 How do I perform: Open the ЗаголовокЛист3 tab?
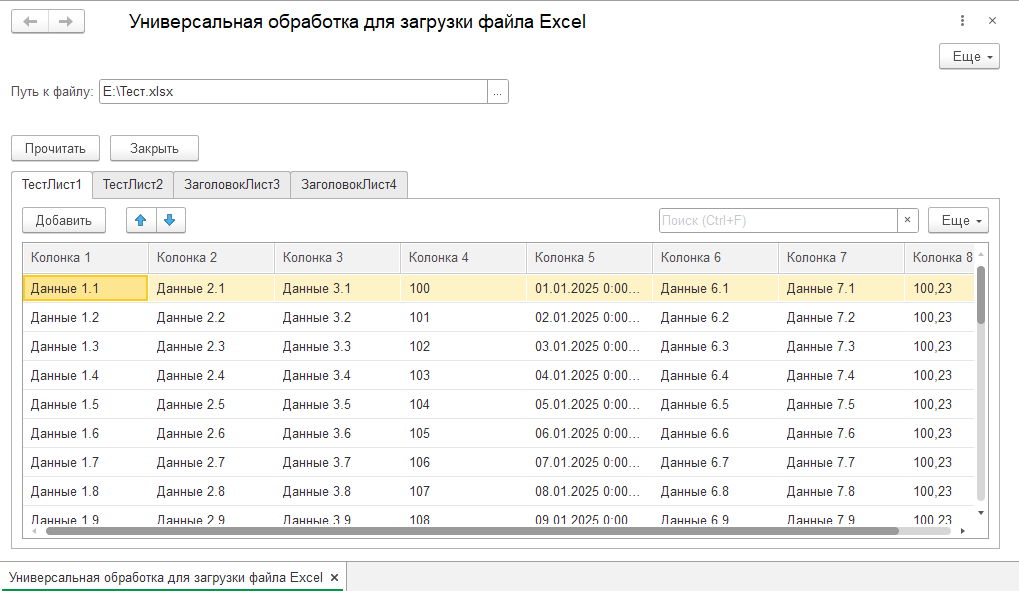232,185
